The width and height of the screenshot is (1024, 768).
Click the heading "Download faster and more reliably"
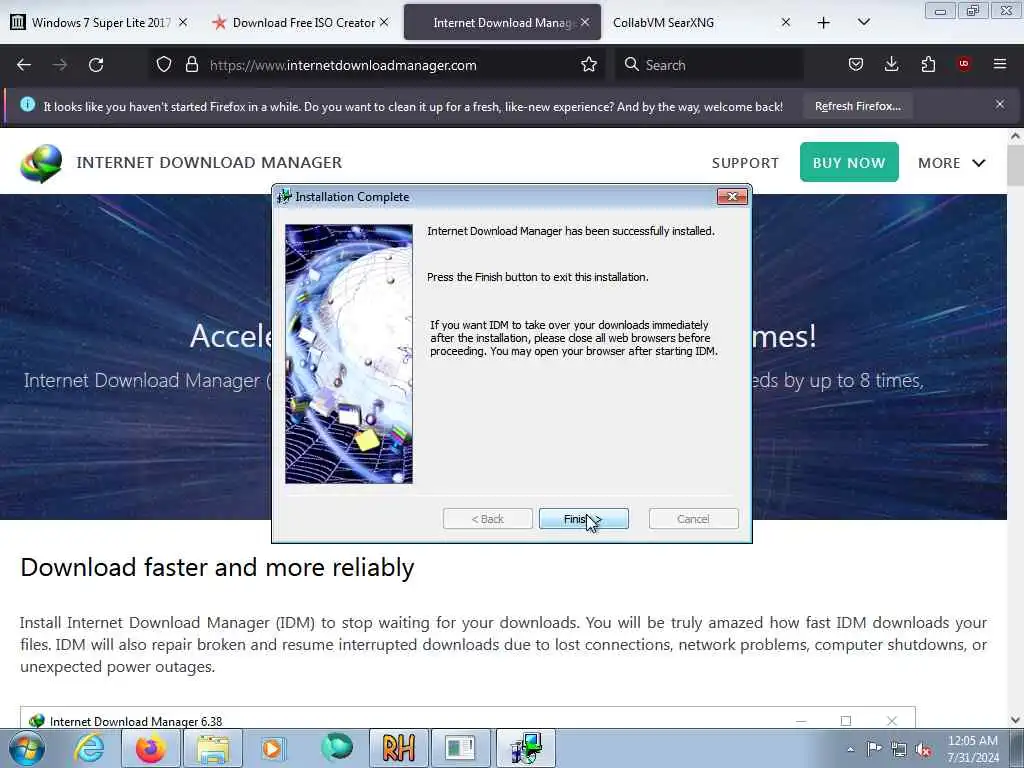[217, 568]
